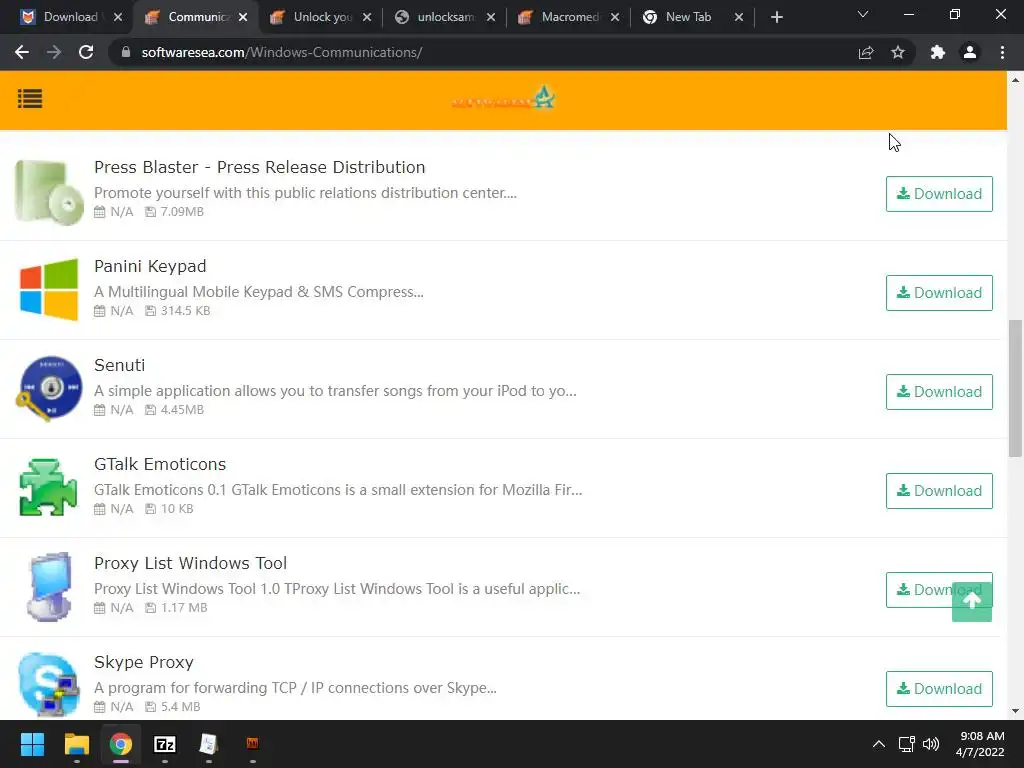Click the scrollbar down arrow
Screen dimensions: 1024x768
click(x=1016, y=711)
